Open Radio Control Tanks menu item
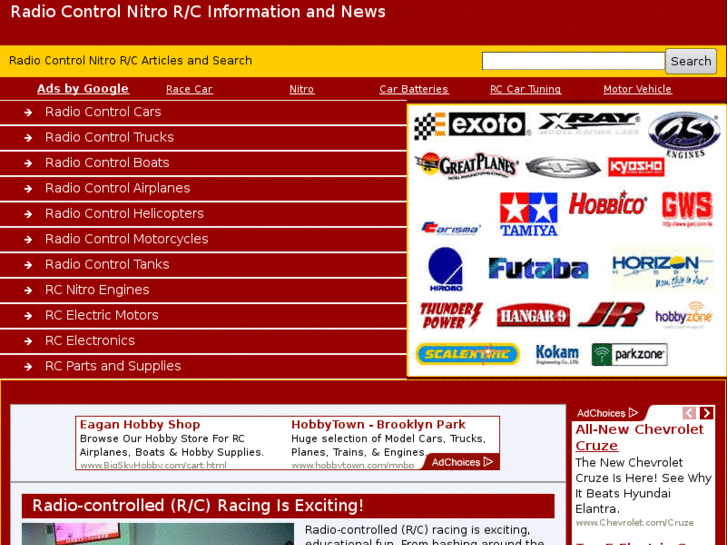The image size is (727, 545). click(203, 265)
